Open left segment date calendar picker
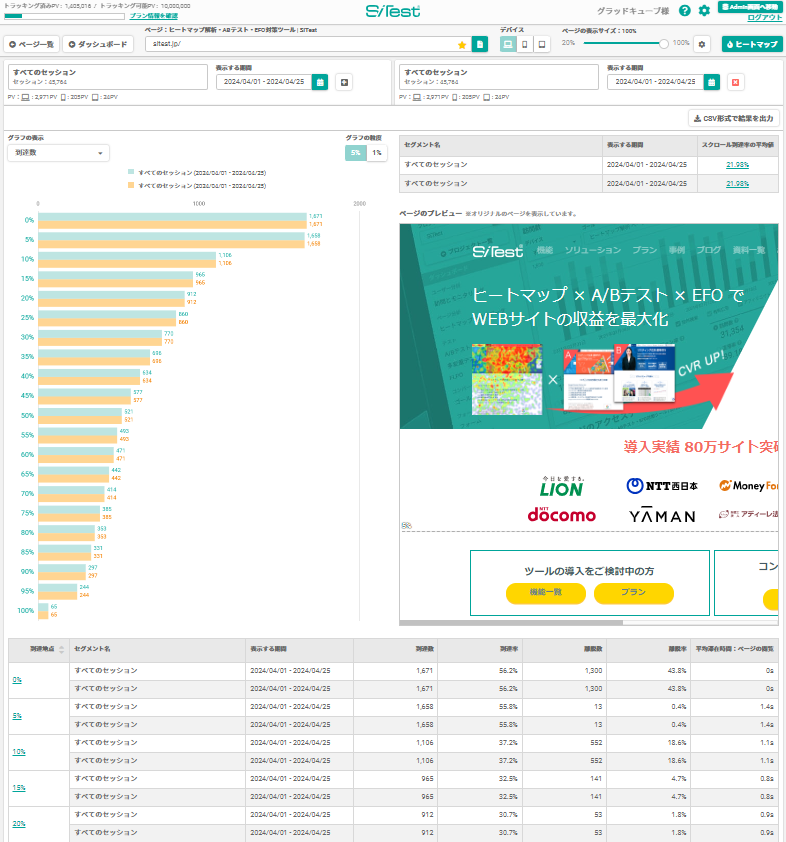 [x=320, y=82]
